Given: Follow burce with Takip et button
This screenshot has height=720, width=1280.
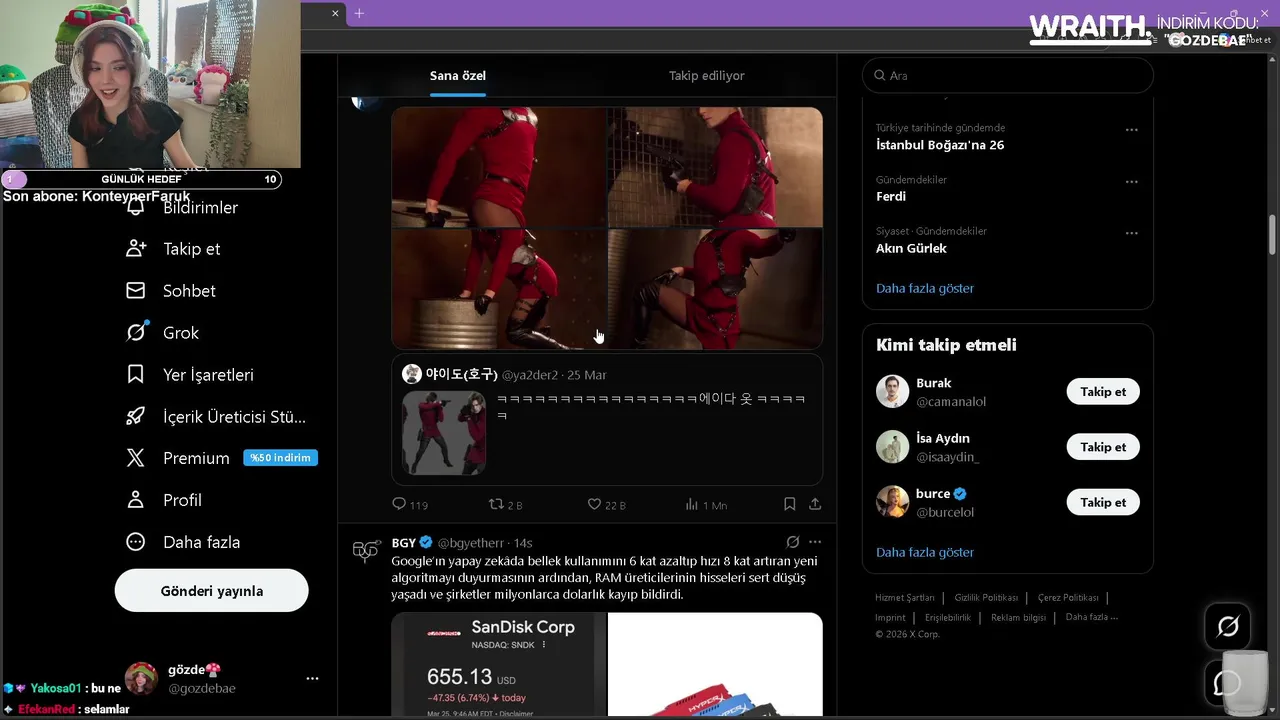Looking at the screenshot, I should click(x=1103, y=502).
